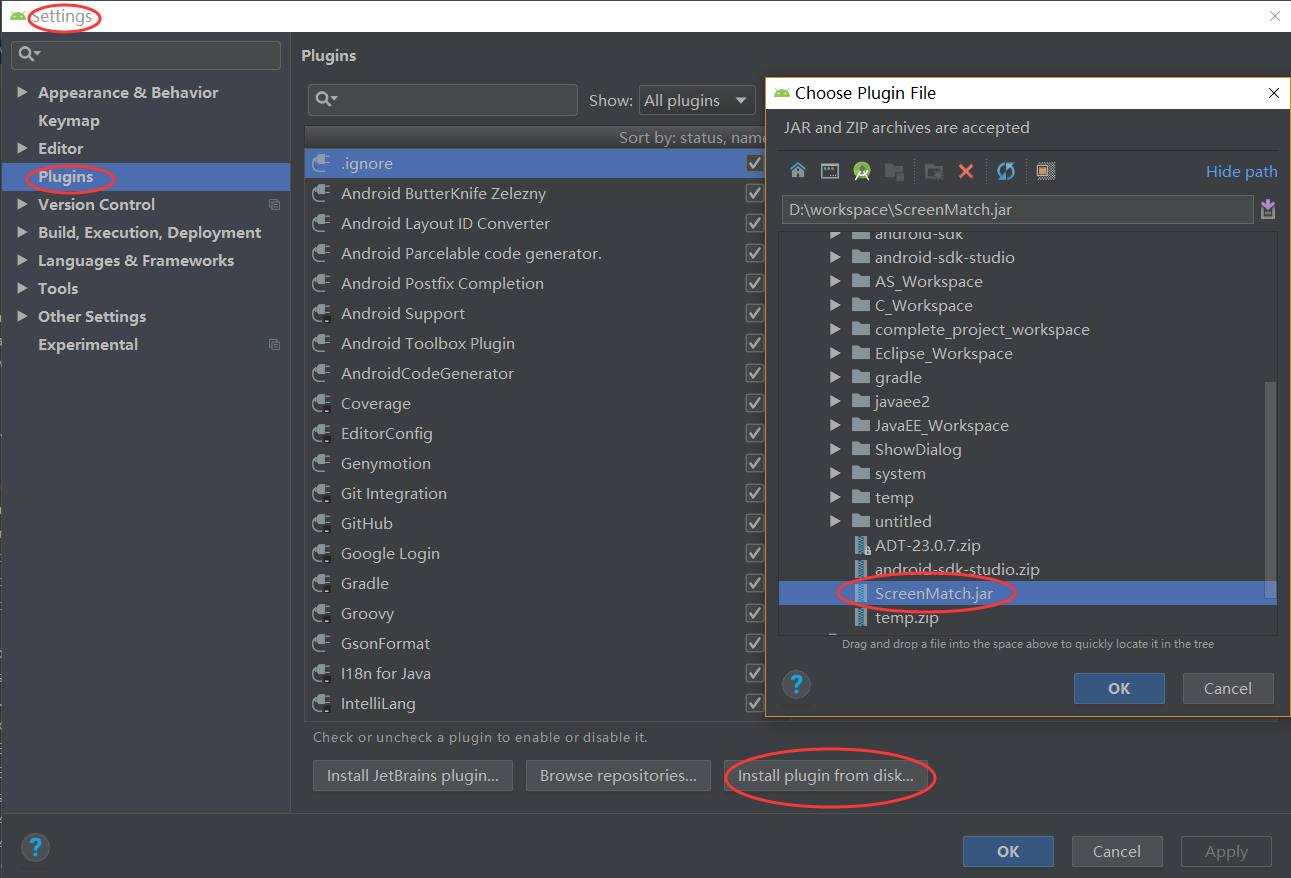1291x878 pixels.
Task: Open recent path history icon beside path field
Action: tap(1267, 209)
